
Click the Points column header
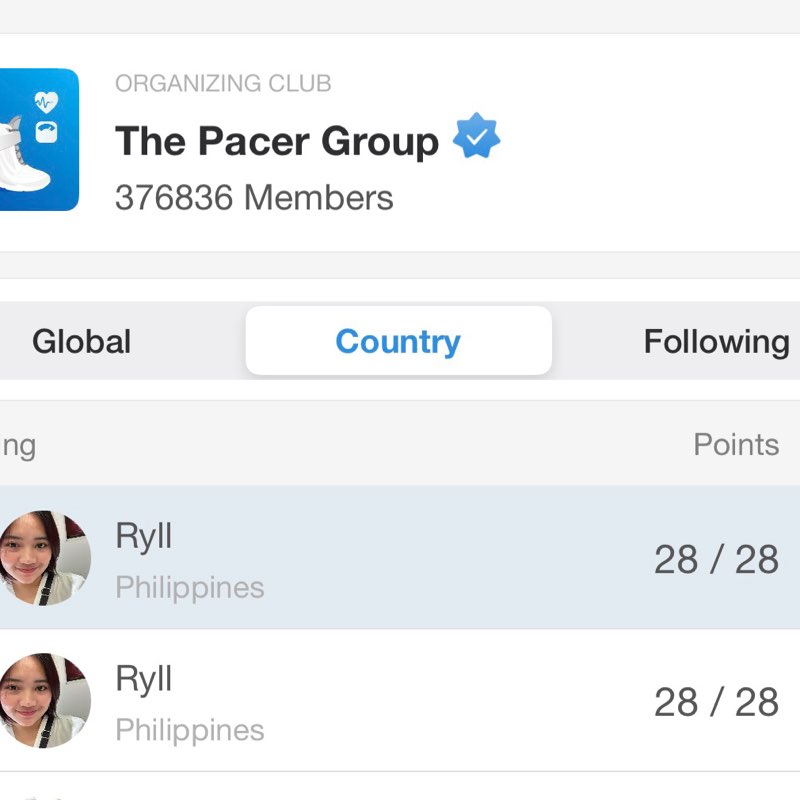click(736, 445)
